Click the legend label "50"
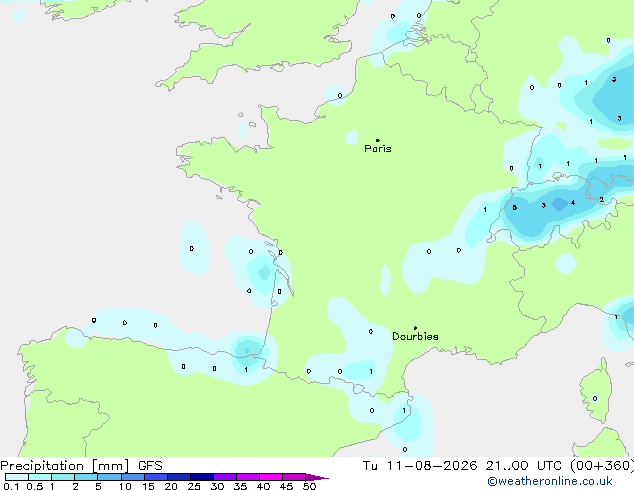 [x=309, y=486]
